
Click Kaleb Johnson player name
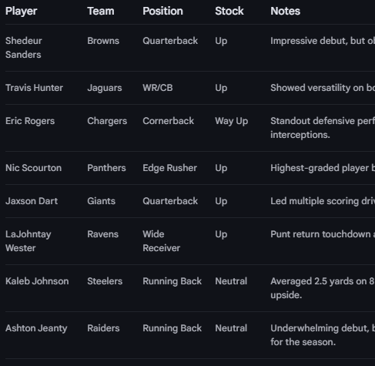(37, 281)
